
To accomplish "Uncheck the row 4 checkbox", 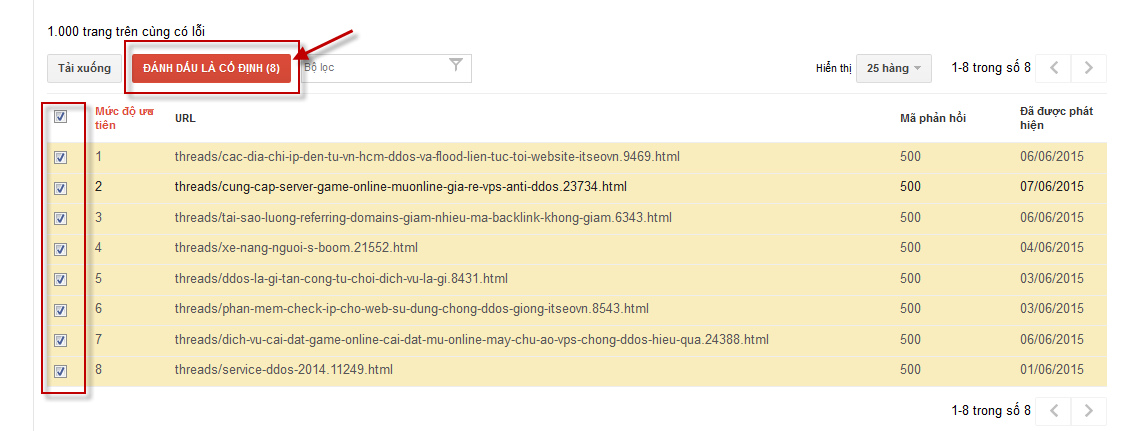I will (60, 248).
